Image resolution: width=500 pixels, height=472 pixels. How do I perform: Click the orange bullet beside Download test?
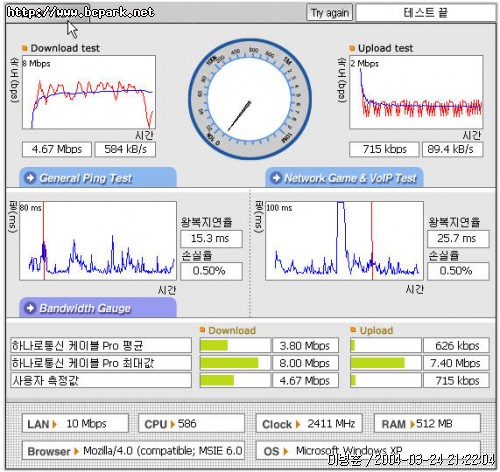(x=24, y=48)
